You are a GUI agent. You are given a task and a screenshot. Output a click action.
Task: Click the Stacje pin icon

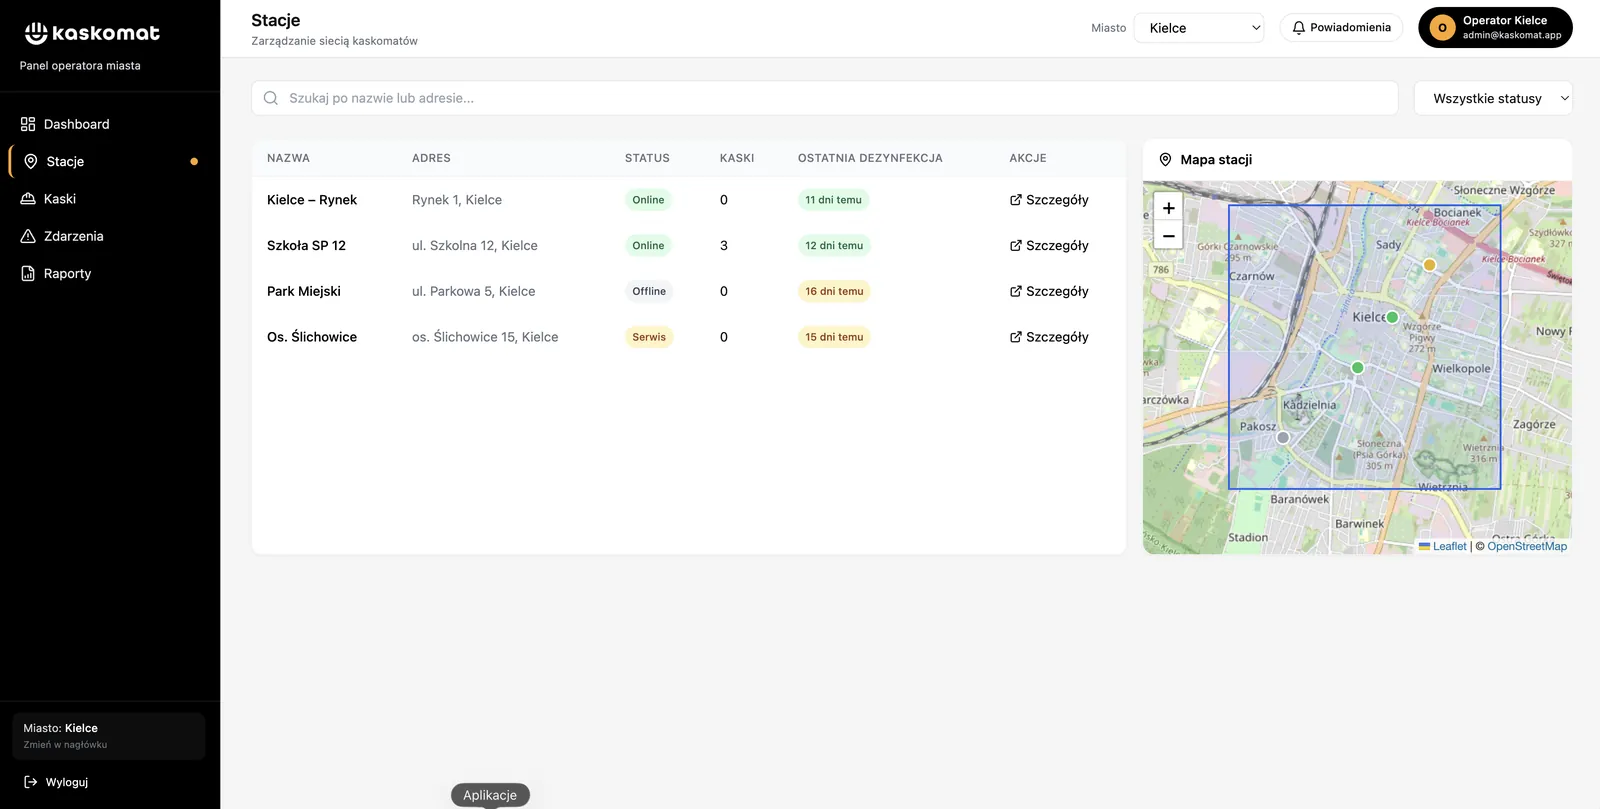(x=31, y=161)
